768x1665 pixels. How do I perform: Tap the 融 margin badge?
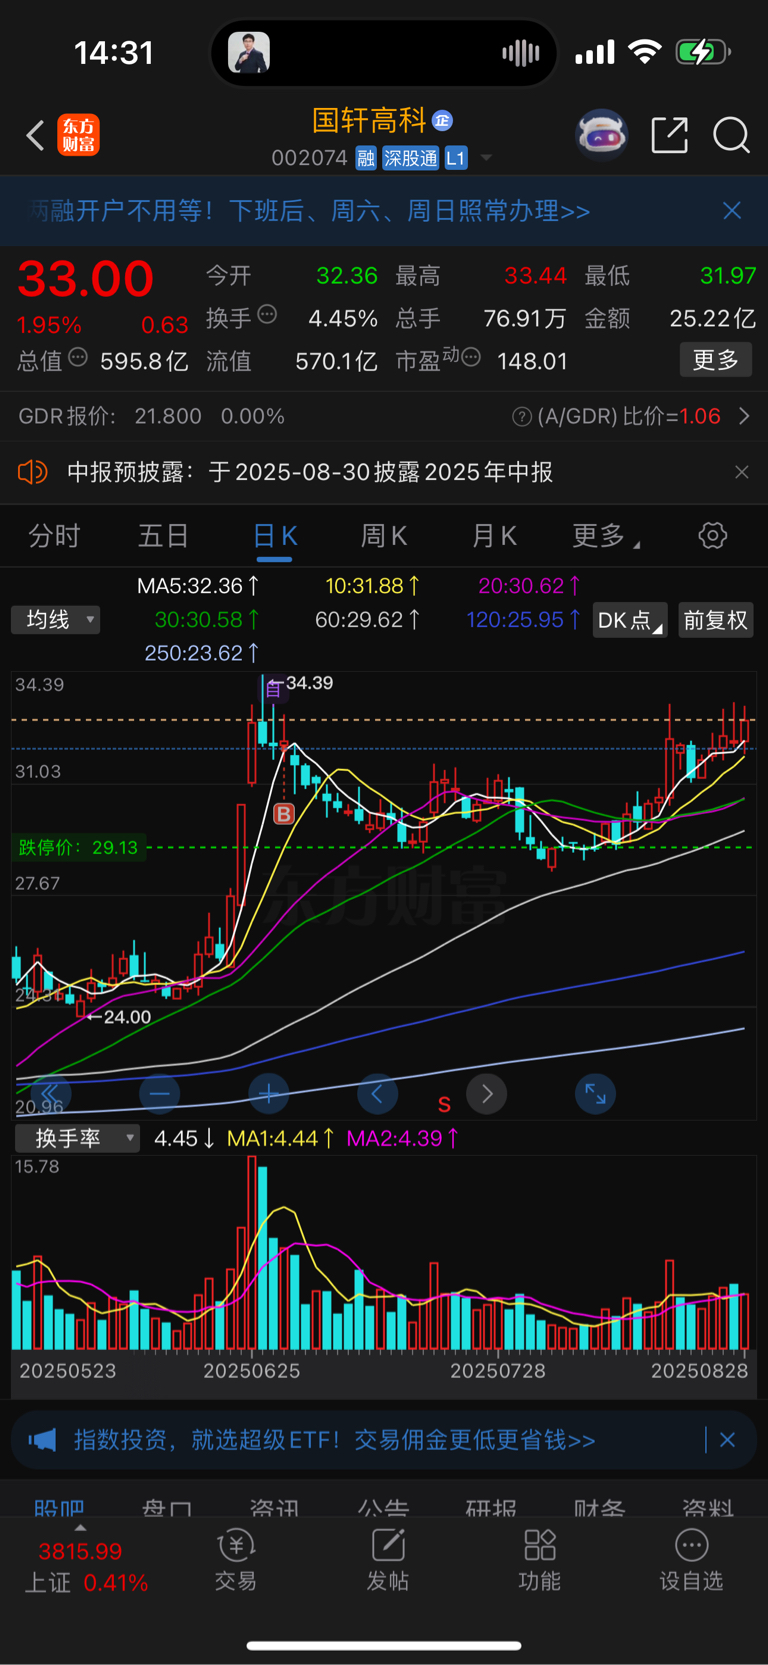366,158
